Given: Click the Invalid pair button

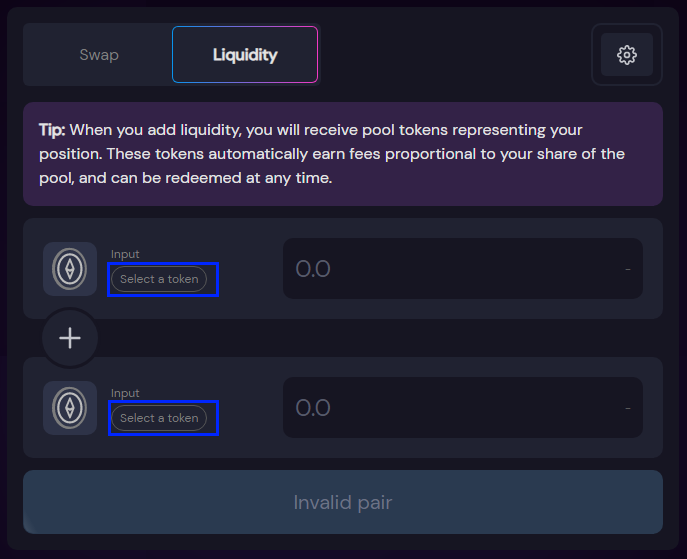Looking at the screenshot, I should [x=343, y=502].
